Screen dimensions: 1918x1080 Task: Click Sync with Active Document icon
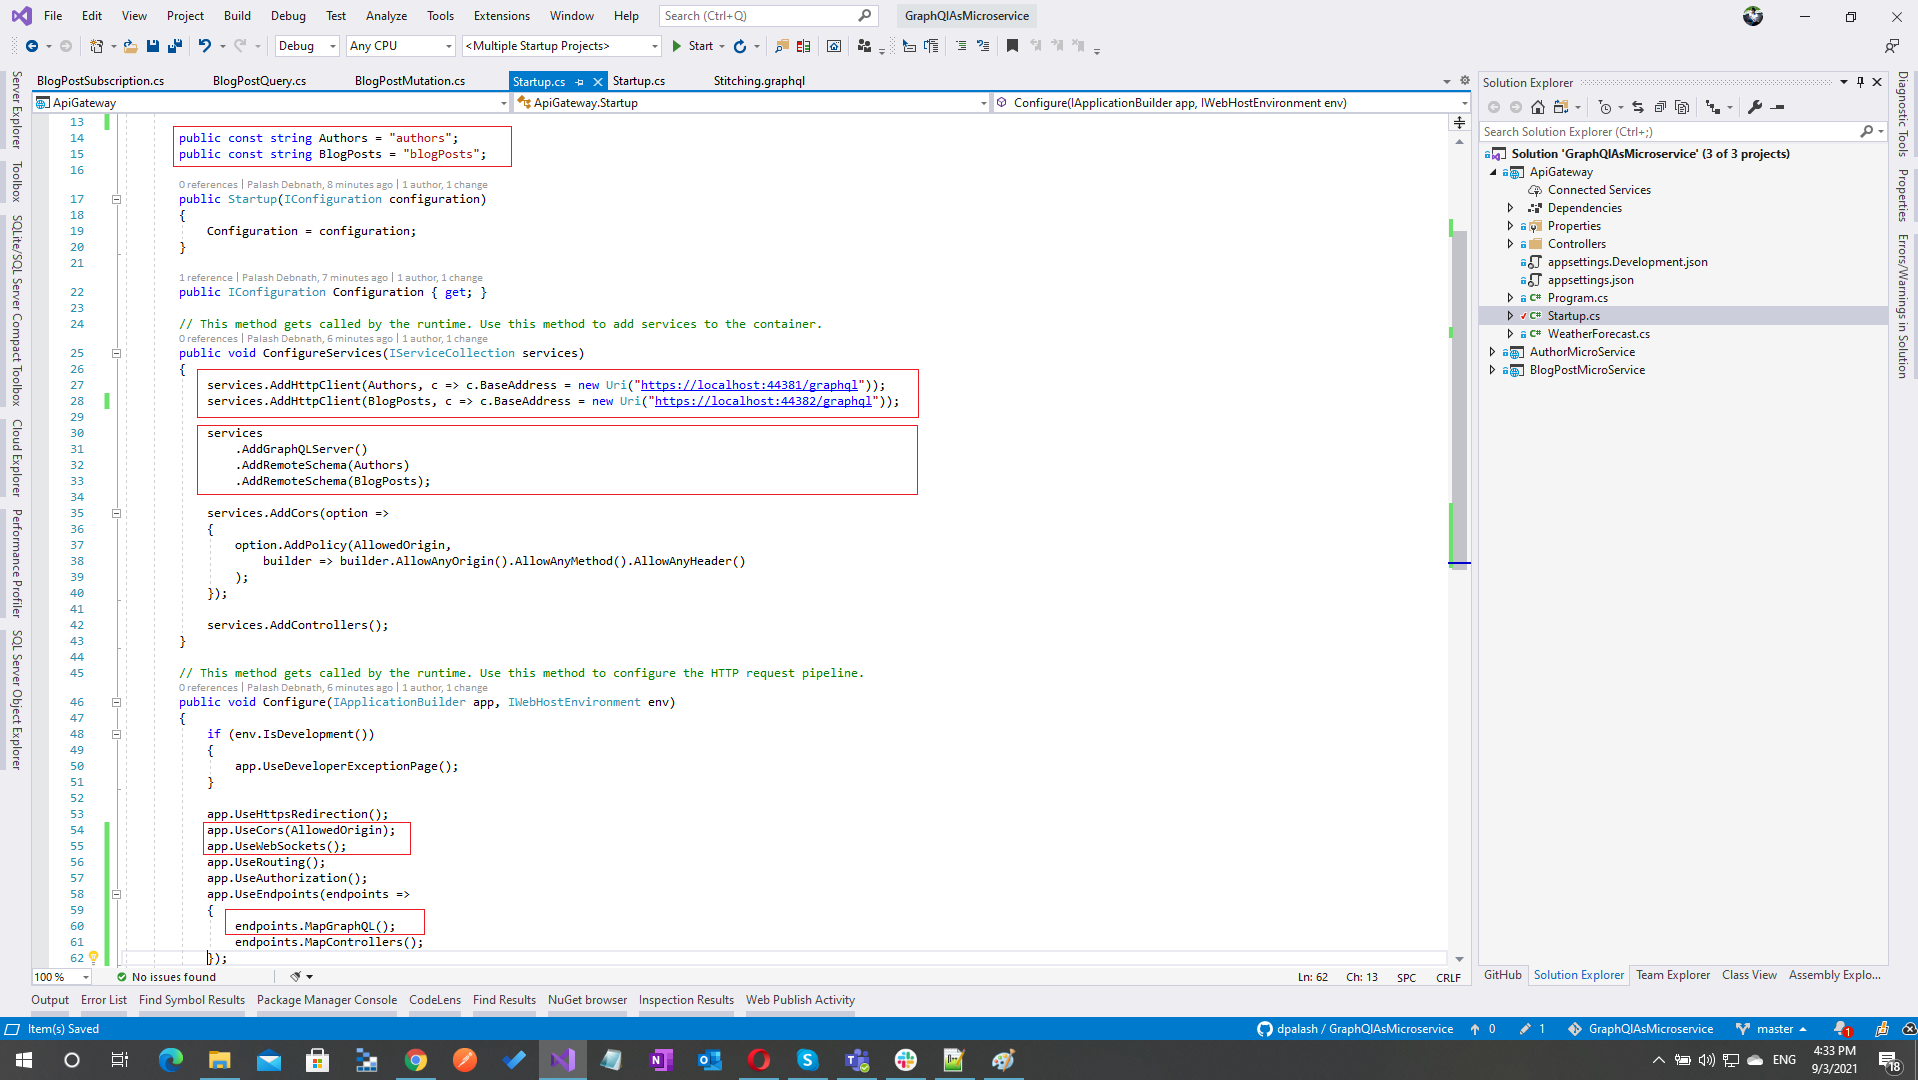1638,107
